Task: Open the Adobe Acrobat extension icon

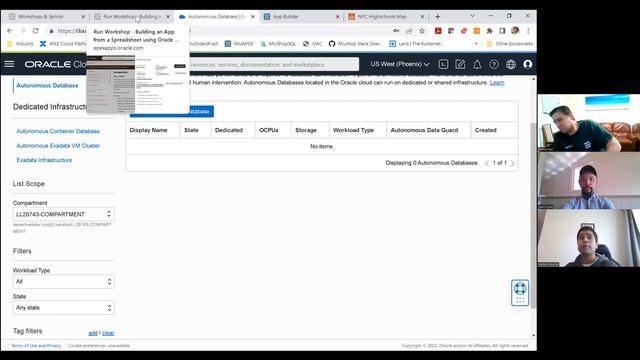Action: (438, 31)
